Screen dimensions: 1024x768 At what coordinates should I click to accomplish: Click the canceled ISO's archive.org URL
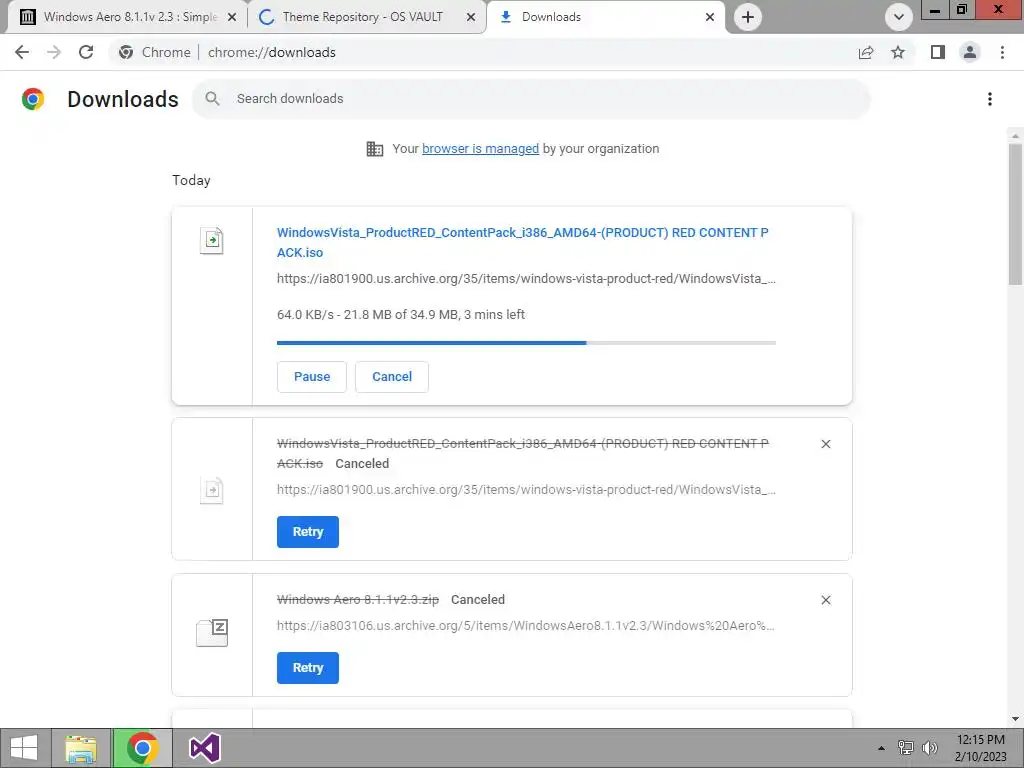(526, 490)
